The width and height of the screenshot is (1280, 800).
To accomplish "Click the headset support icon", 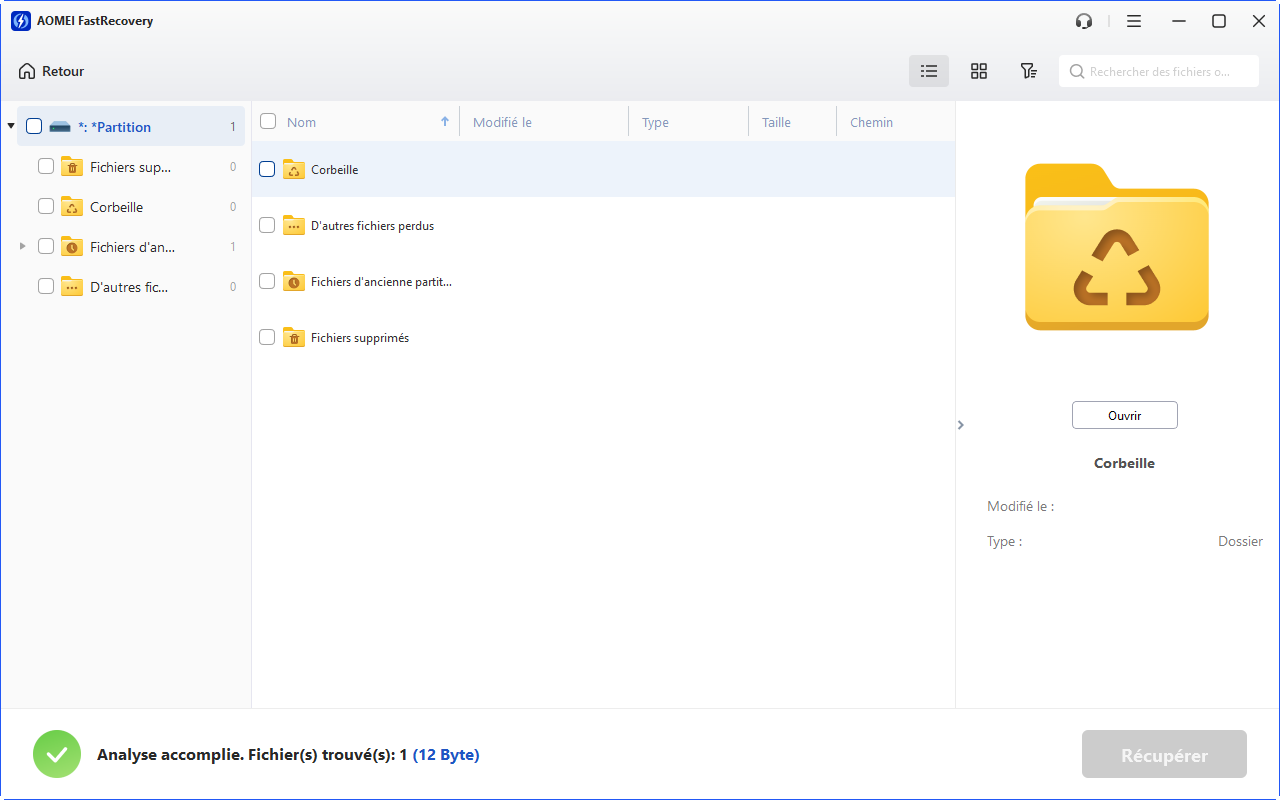I will click(1083, 21).
